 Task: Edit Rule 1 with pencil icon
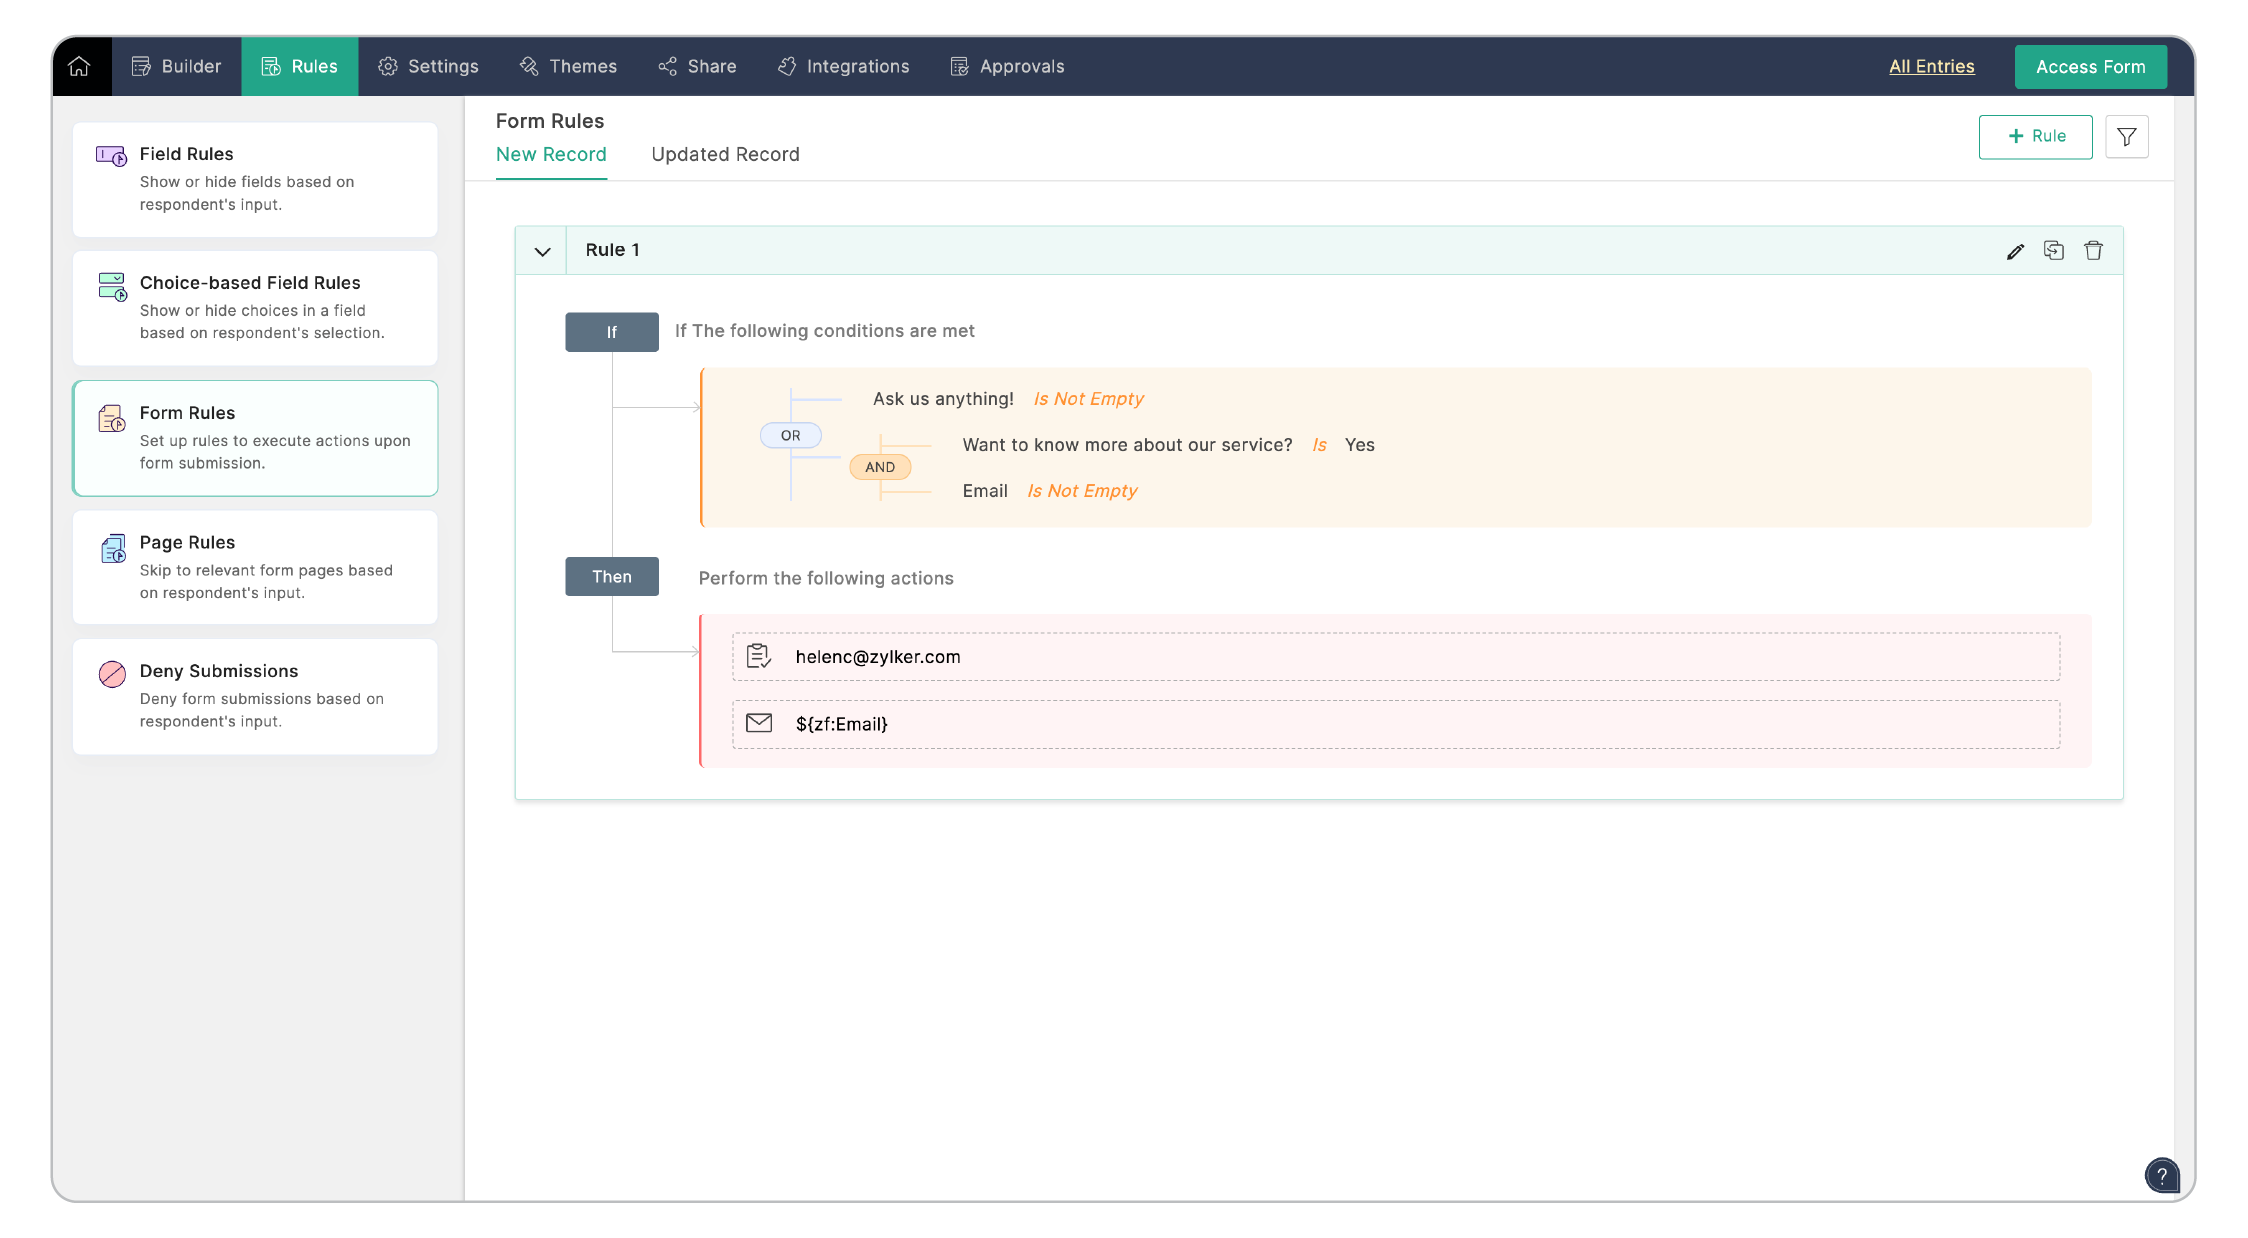pyautogui.click(x=2015, y=251)
